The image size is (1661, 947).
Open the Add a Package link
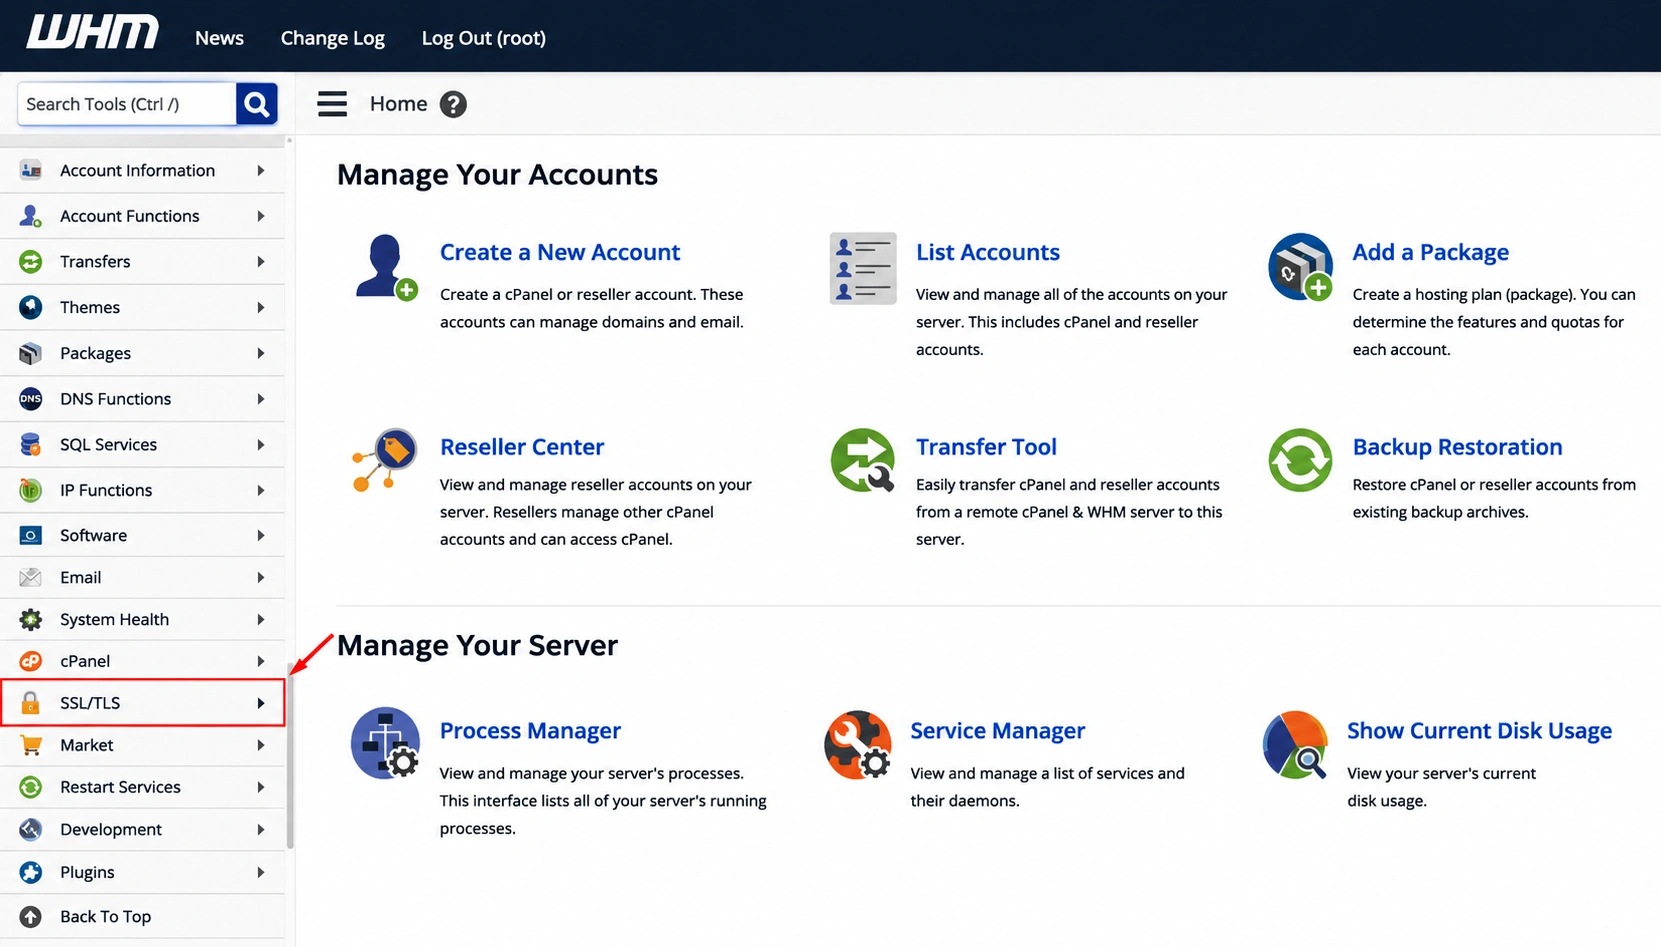pyautogui.click(x=1430, y=252)
